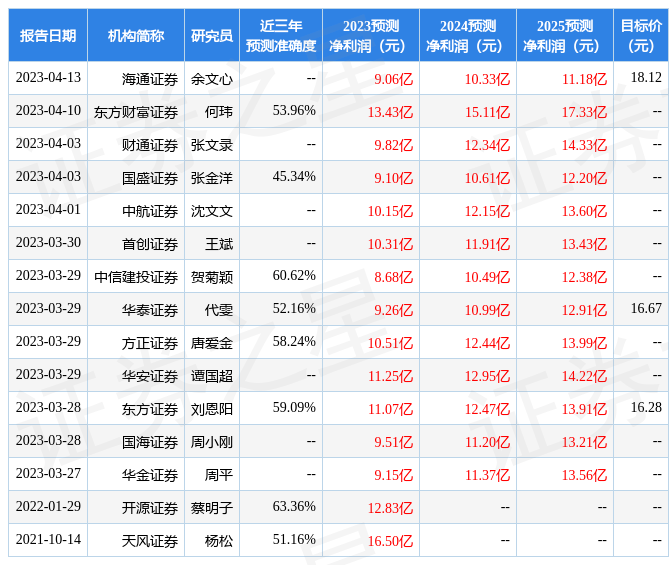Select the 2023-03-30 report date cell

click(48, 243)
